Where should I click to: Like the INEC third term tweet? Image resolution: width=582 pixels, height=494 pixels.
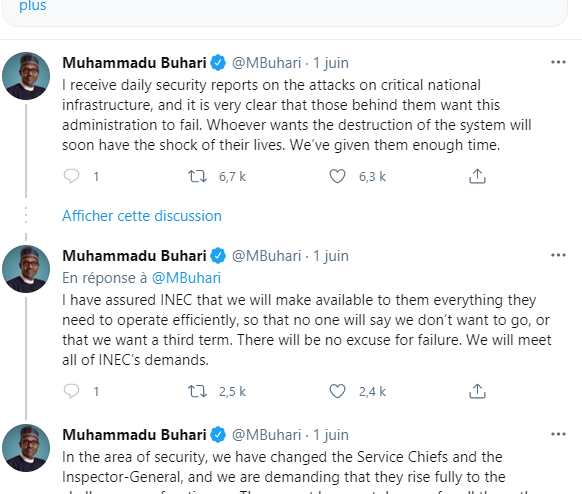click(337, 391)
